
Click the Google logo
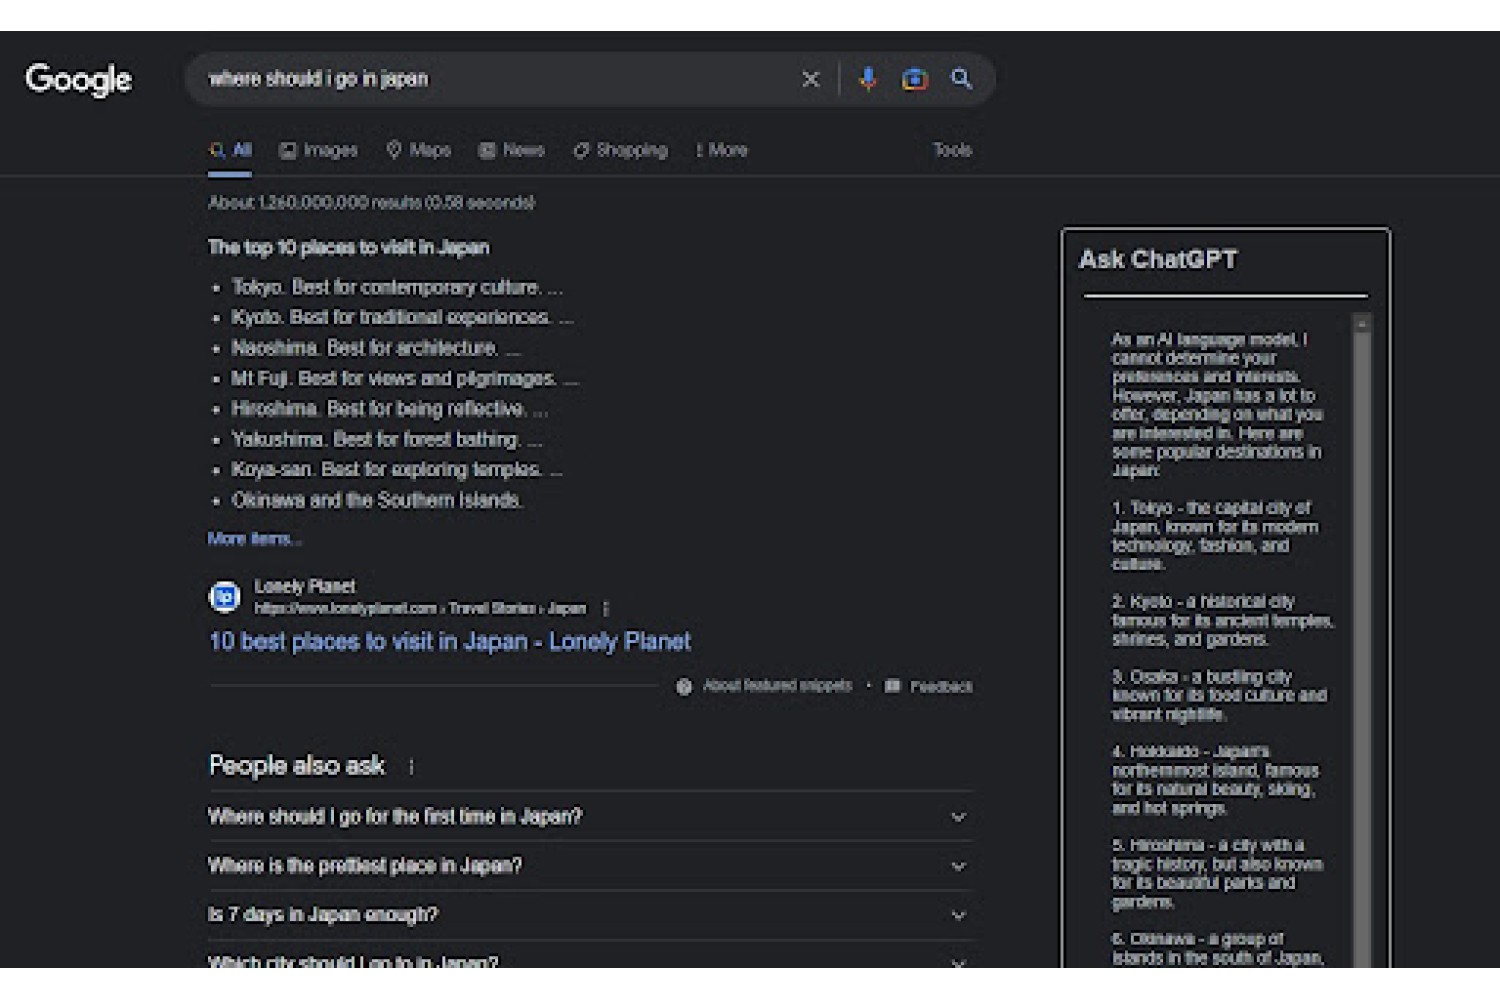pyautogui.click(x=78, y=80)
